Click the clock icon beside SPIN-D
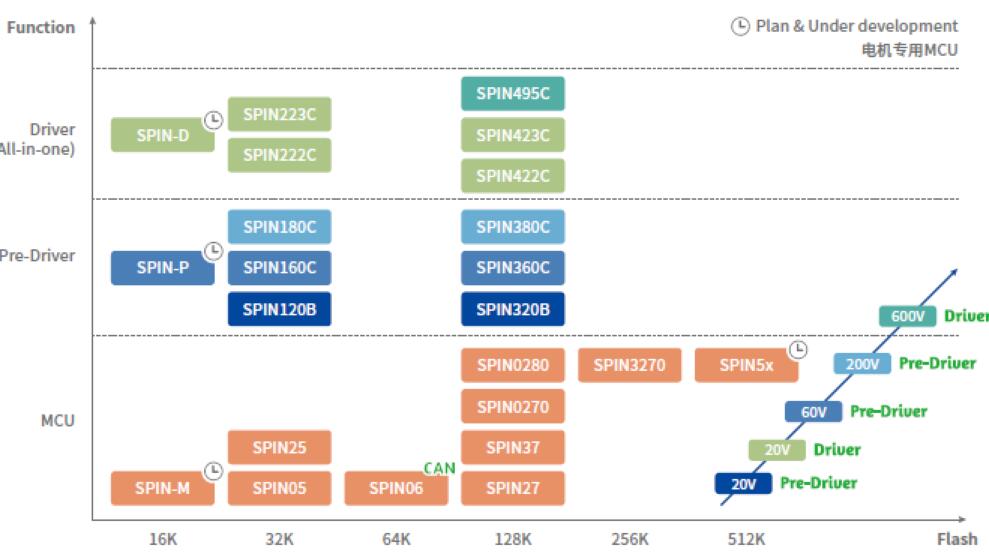The width and height of the screenshot is (989, 560). click(213, 119)
